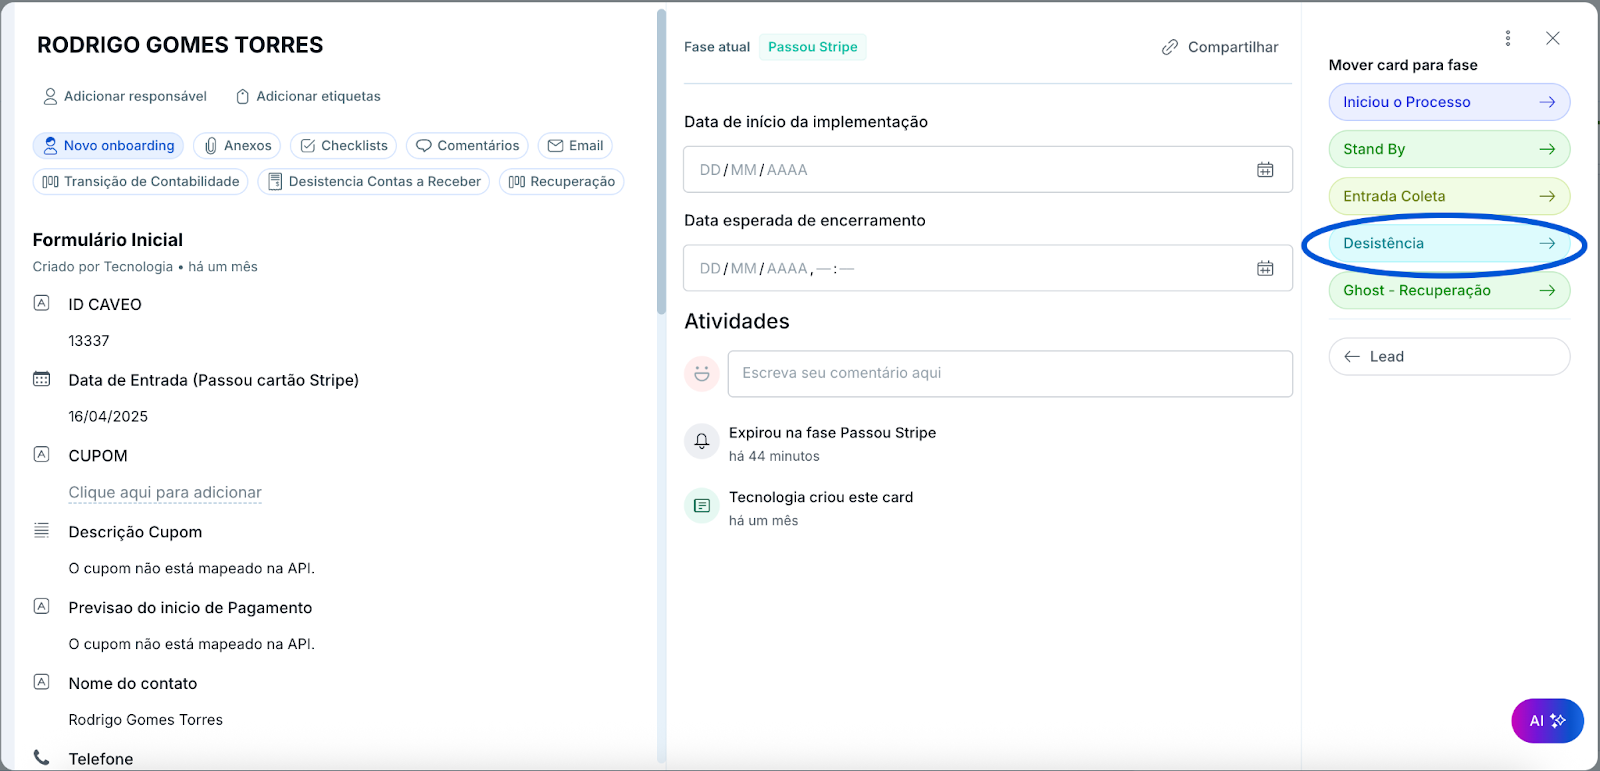Click the card-created activity icon
This screenshot has width=1600, height=771.
[702, 506]
